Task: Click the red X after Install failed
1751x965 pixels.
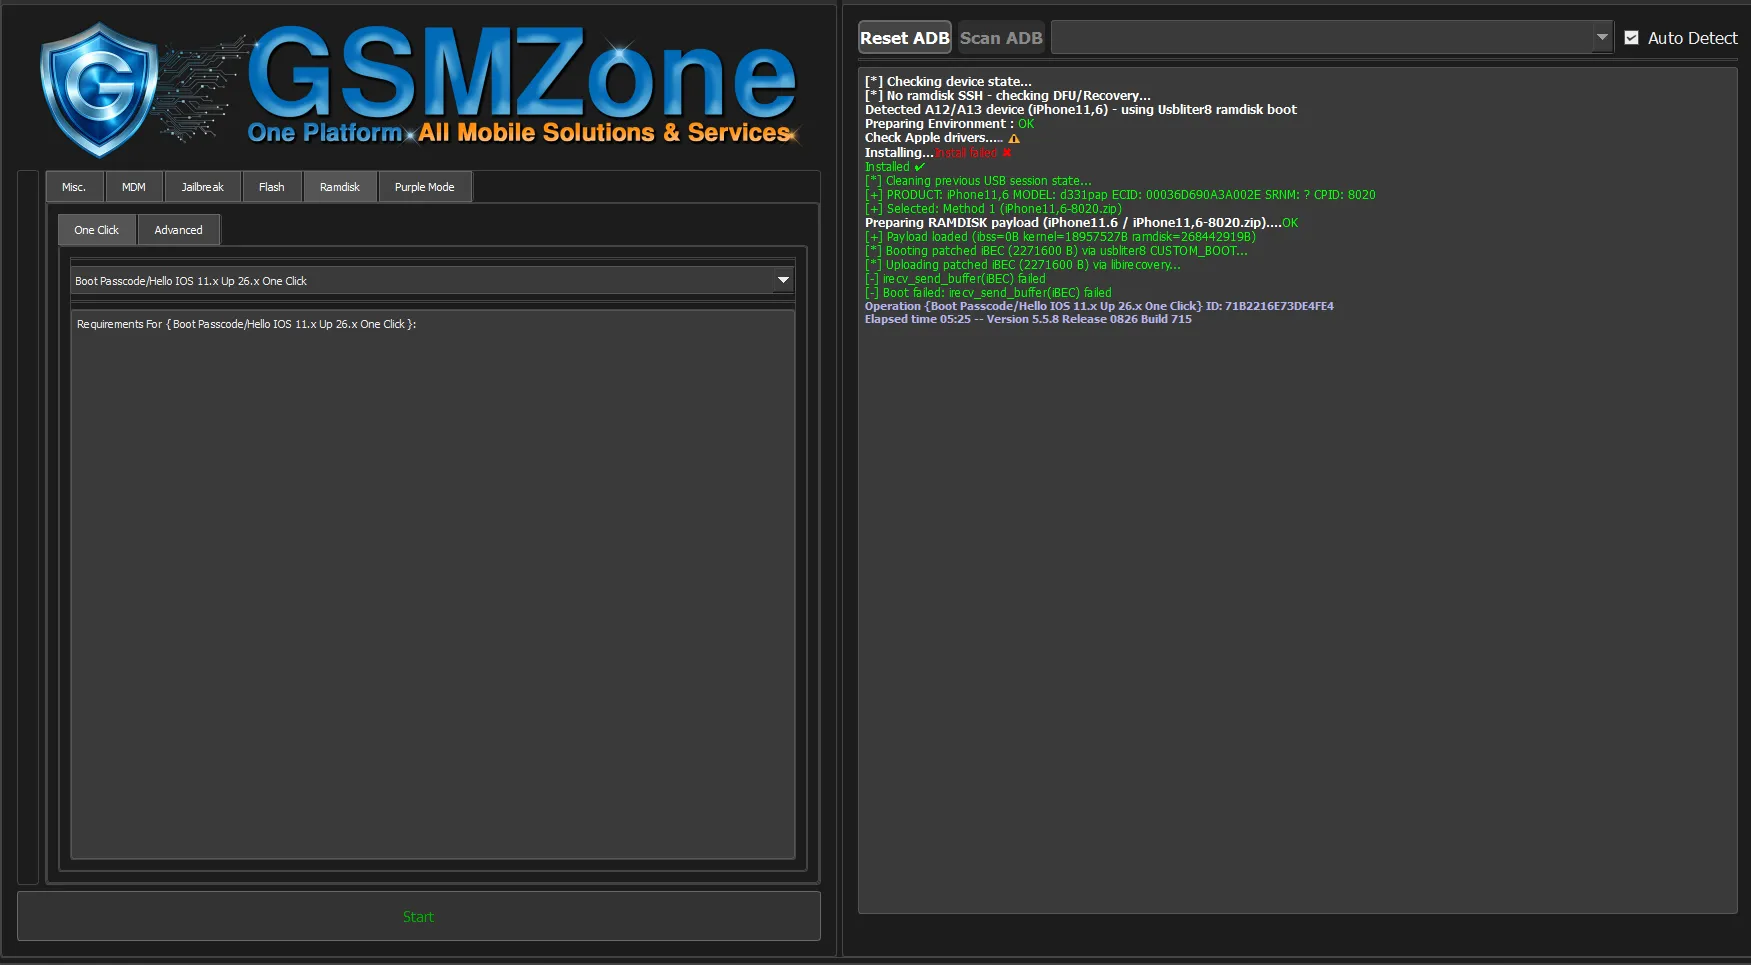Action: [1007, 153]
